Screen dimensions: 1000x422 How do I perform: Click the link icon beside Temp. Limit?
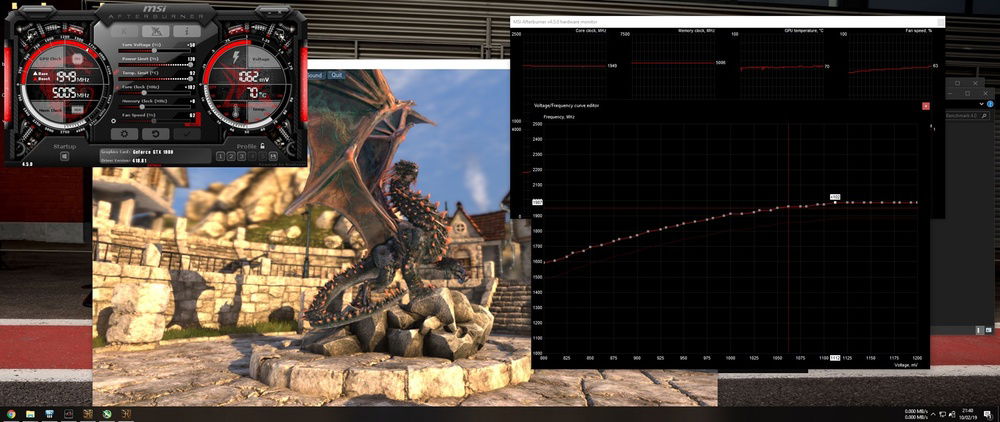click(116, 73)
